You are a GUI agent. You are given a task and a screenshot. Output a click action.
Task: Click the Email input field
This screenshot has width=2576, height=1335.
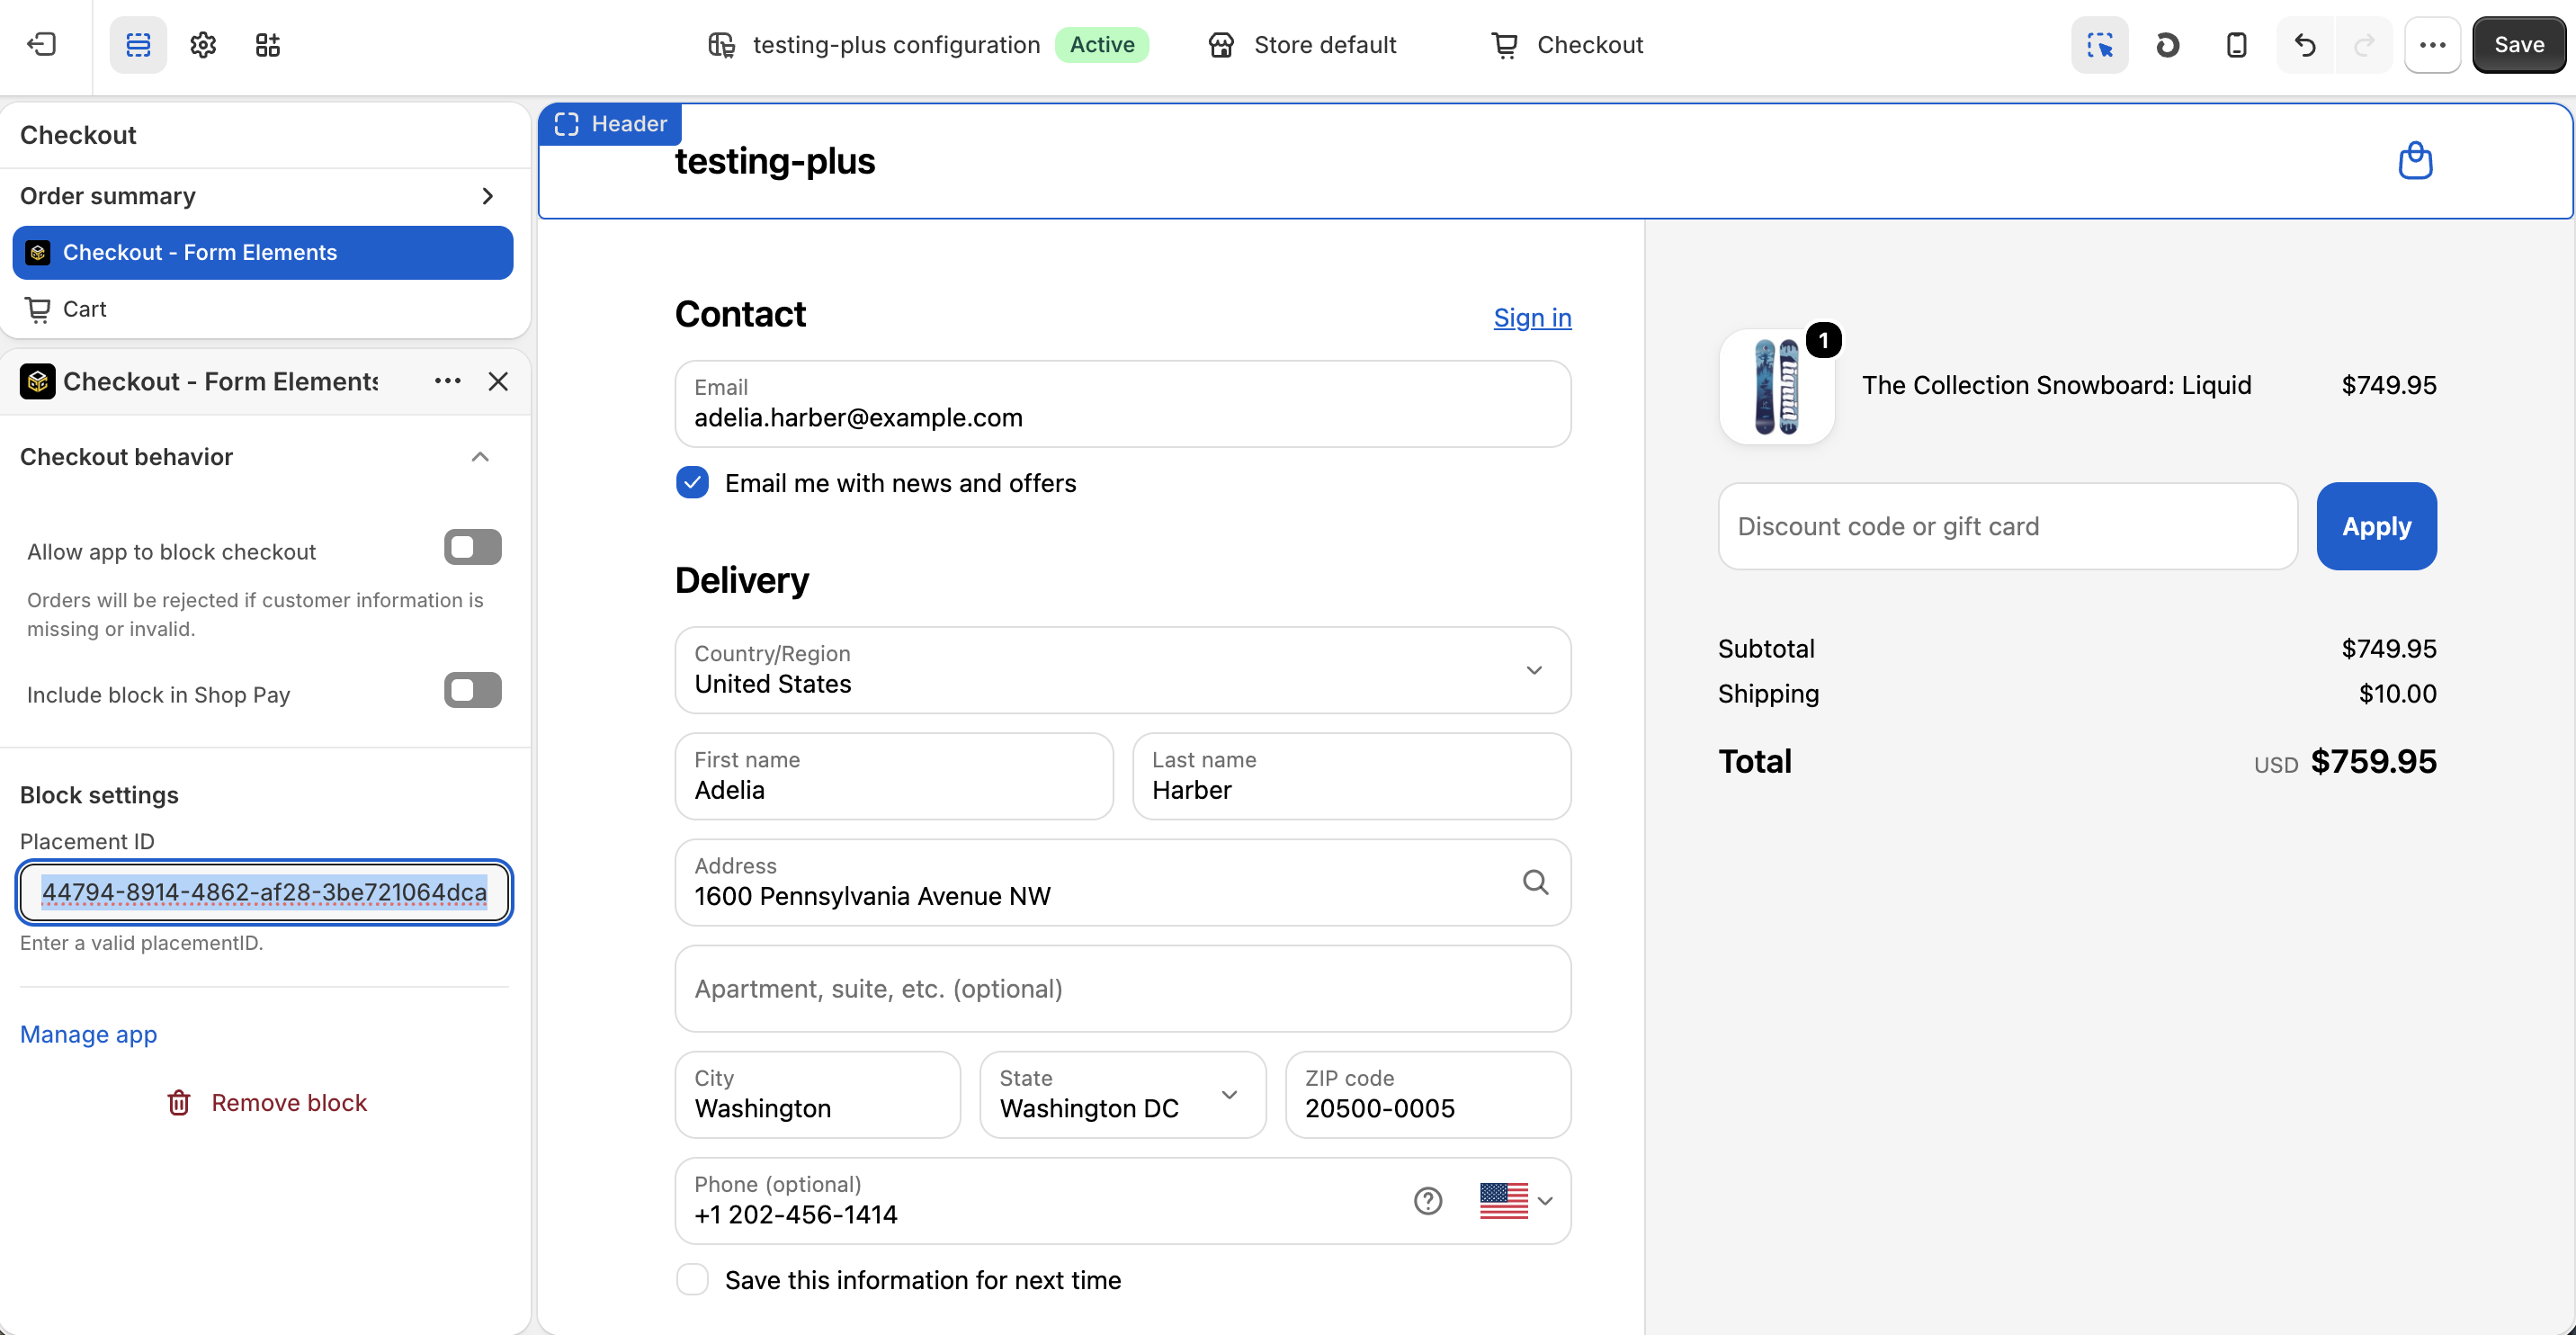[x=1122, y=403]
